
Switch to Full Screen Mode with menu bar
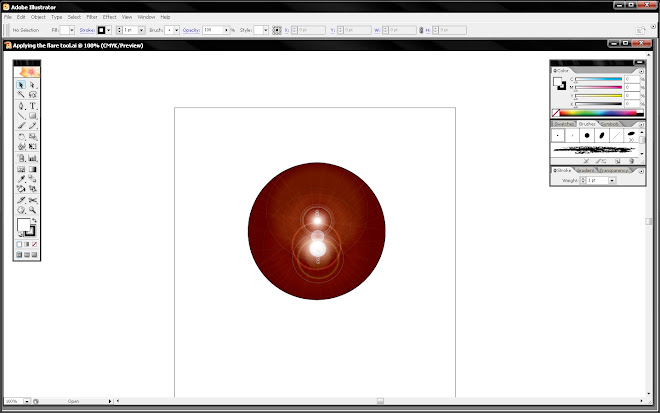[27, 255]
